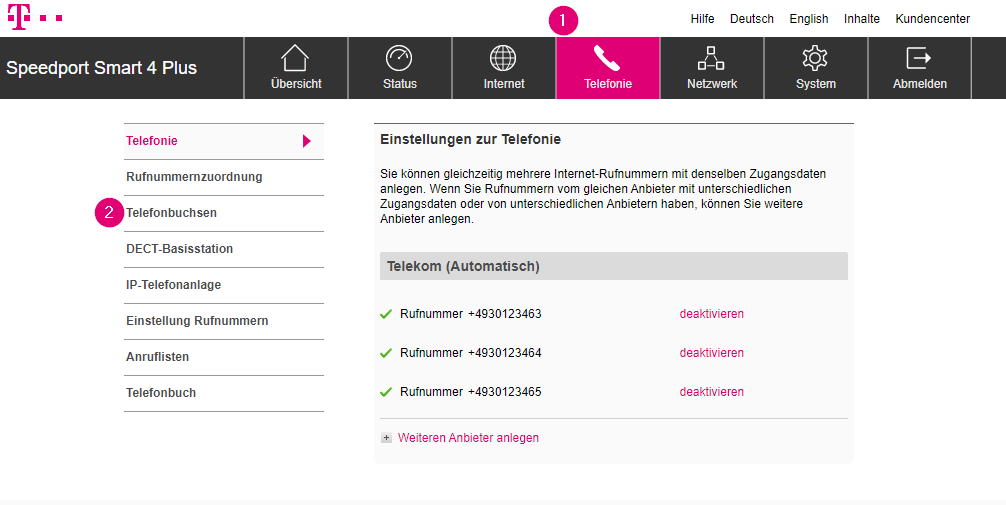Click green checkmark beside Rufnummer +4930123465
This screenshot has height=505, width=1006.
386,392
